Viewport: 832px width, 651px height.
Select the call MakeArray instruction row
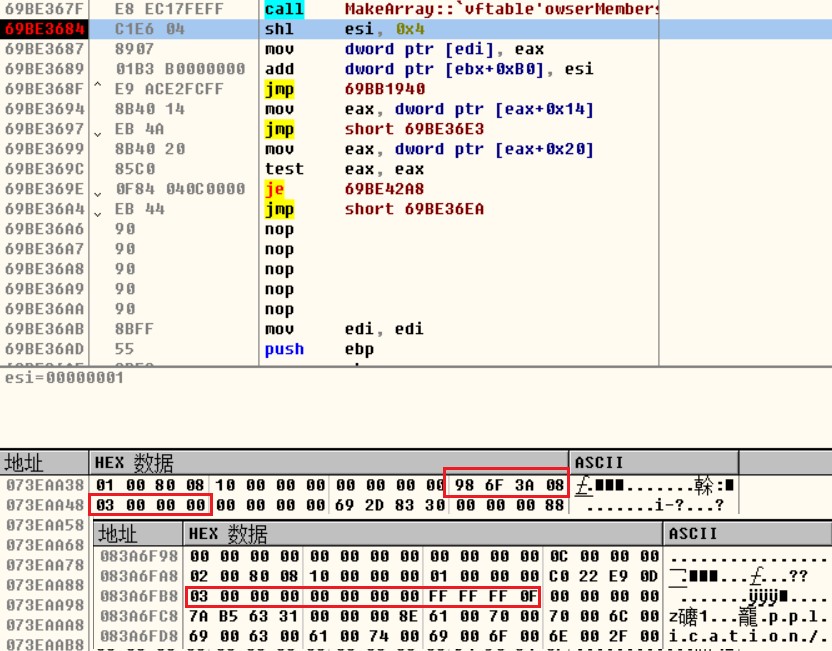pyautogui.click(x=400, y=9)
